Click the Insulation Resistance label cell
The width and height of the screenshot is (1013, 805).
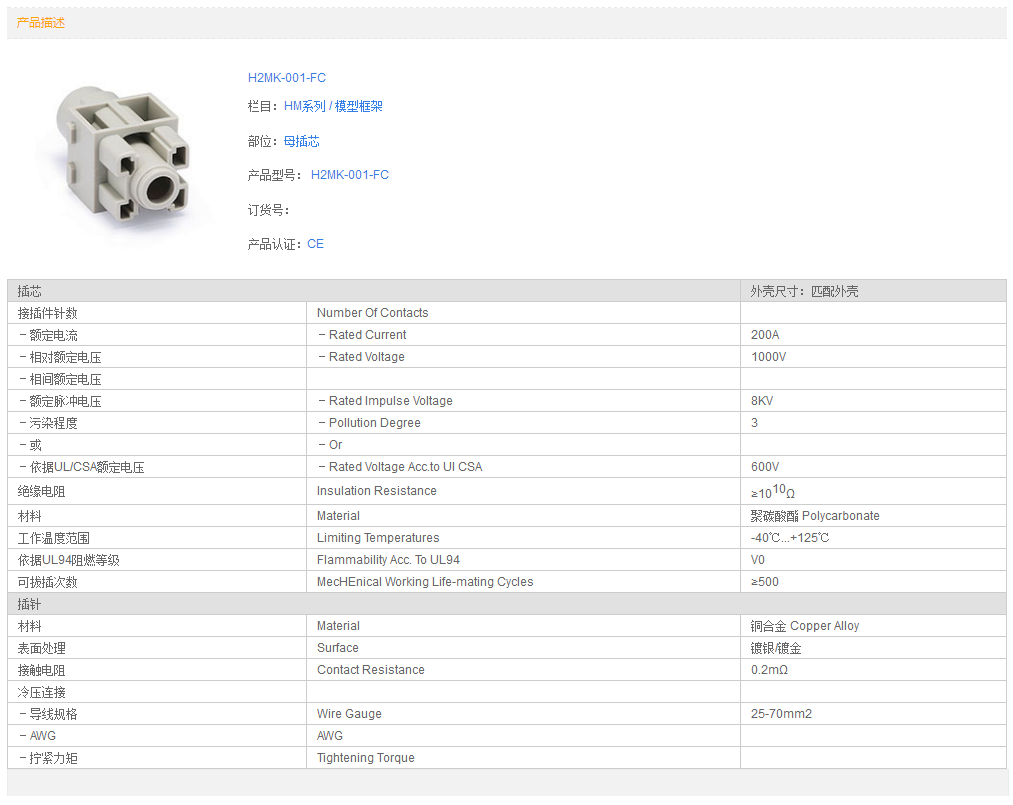377,491
